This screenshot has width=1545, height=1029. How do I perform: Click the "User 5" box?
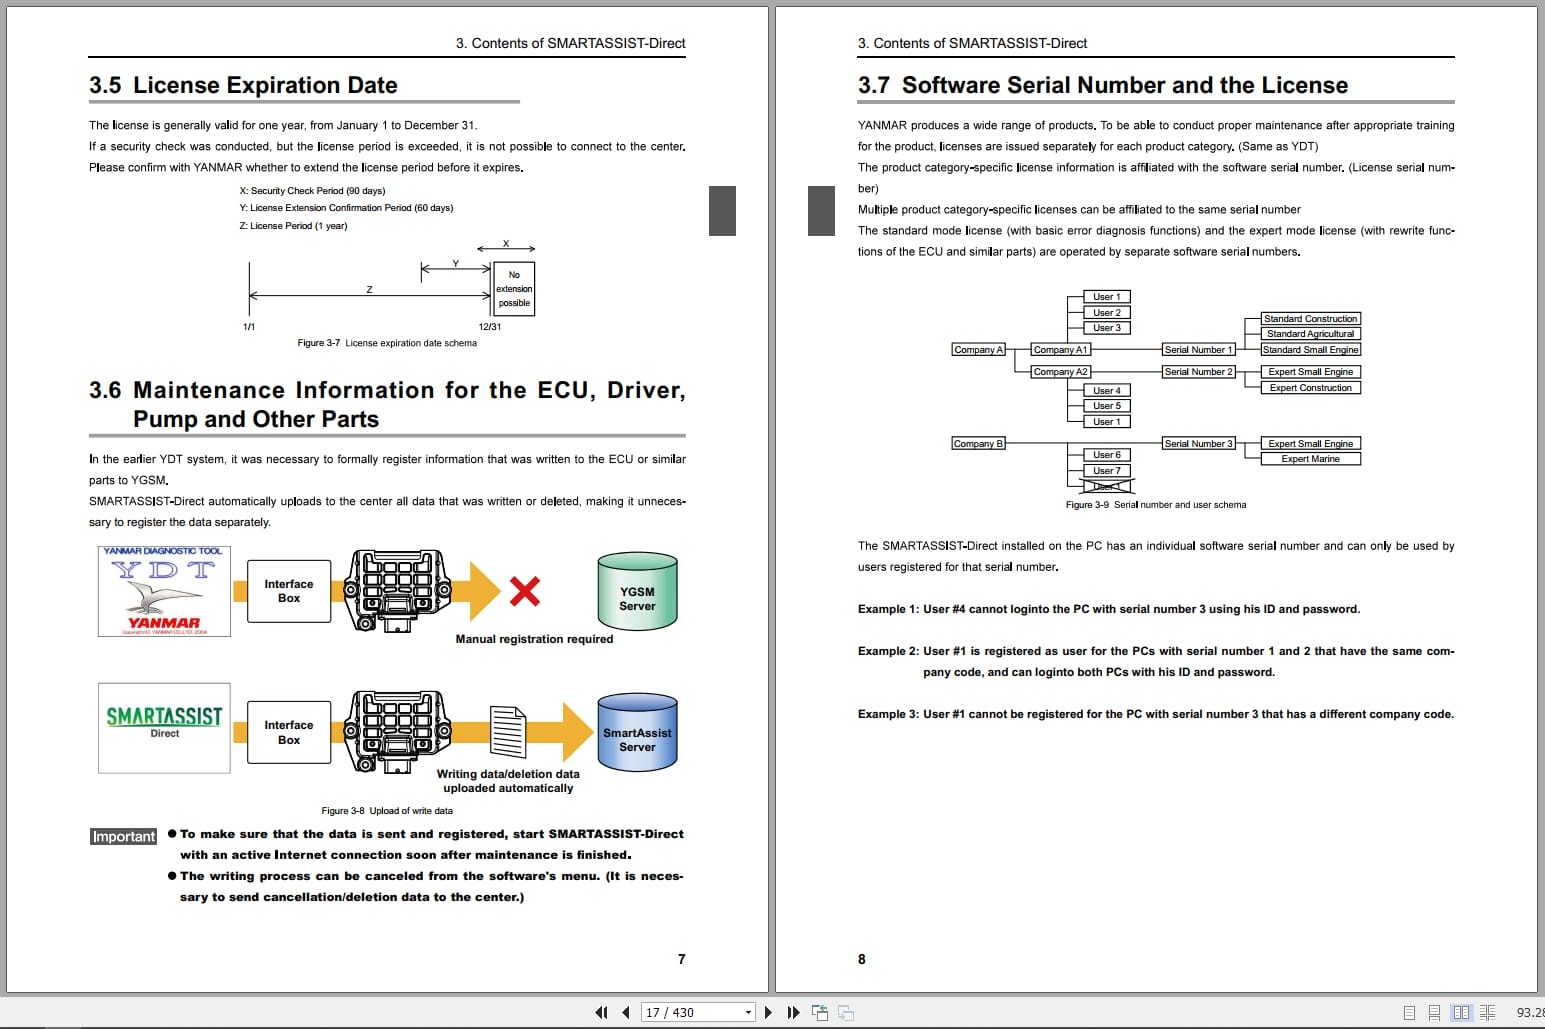tap(1107, 406)
